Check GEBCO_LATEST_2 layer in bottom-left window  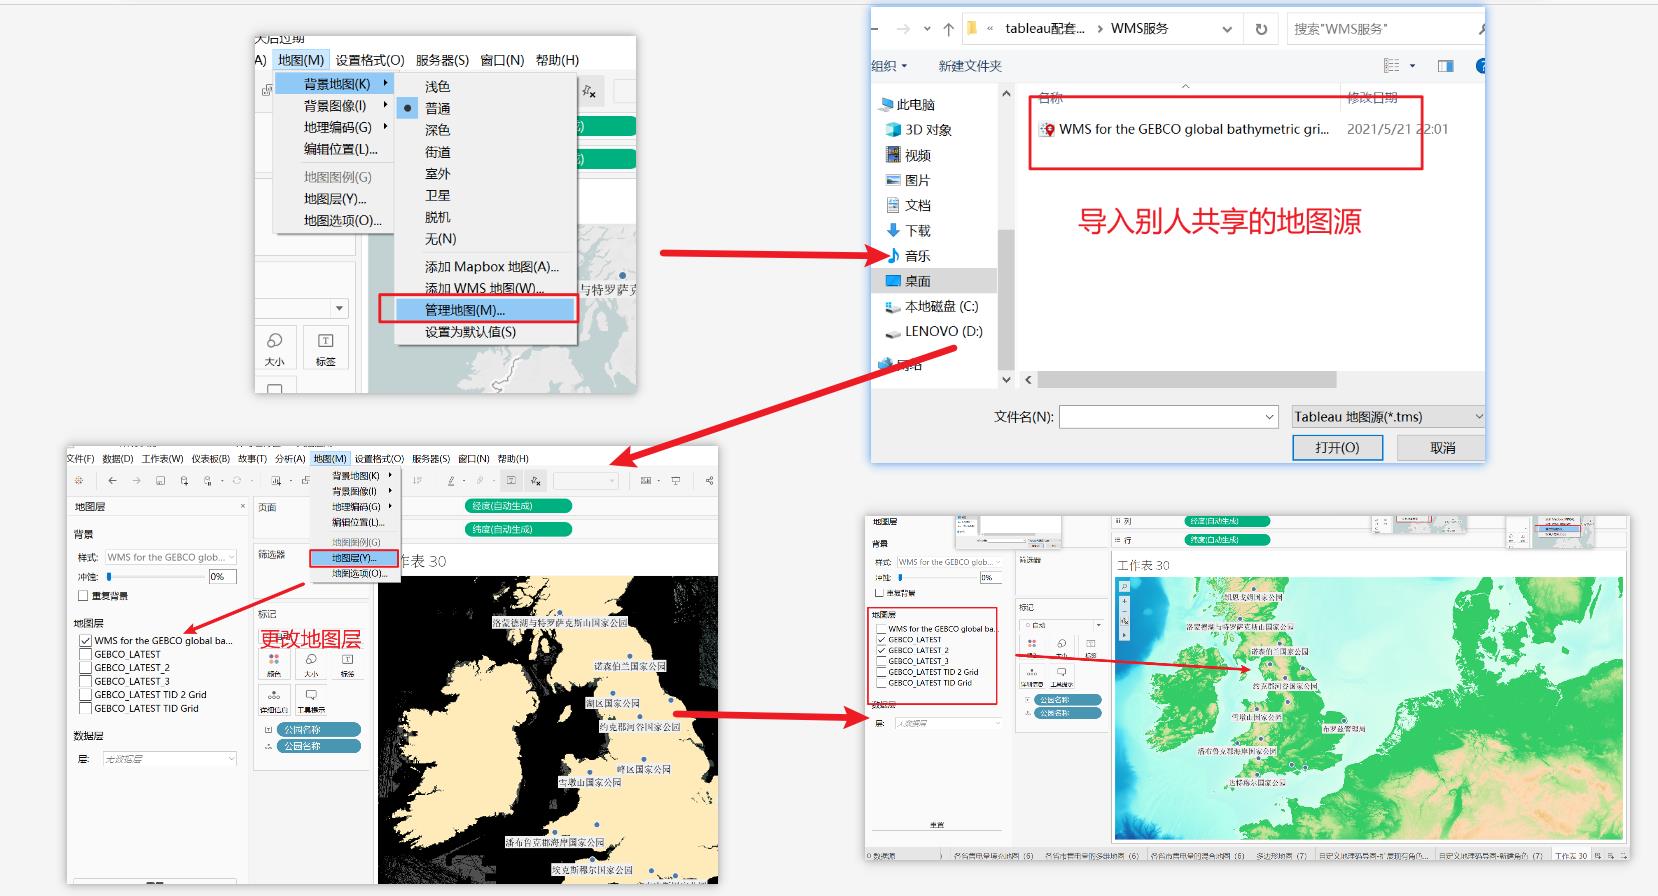click(85, 667)
